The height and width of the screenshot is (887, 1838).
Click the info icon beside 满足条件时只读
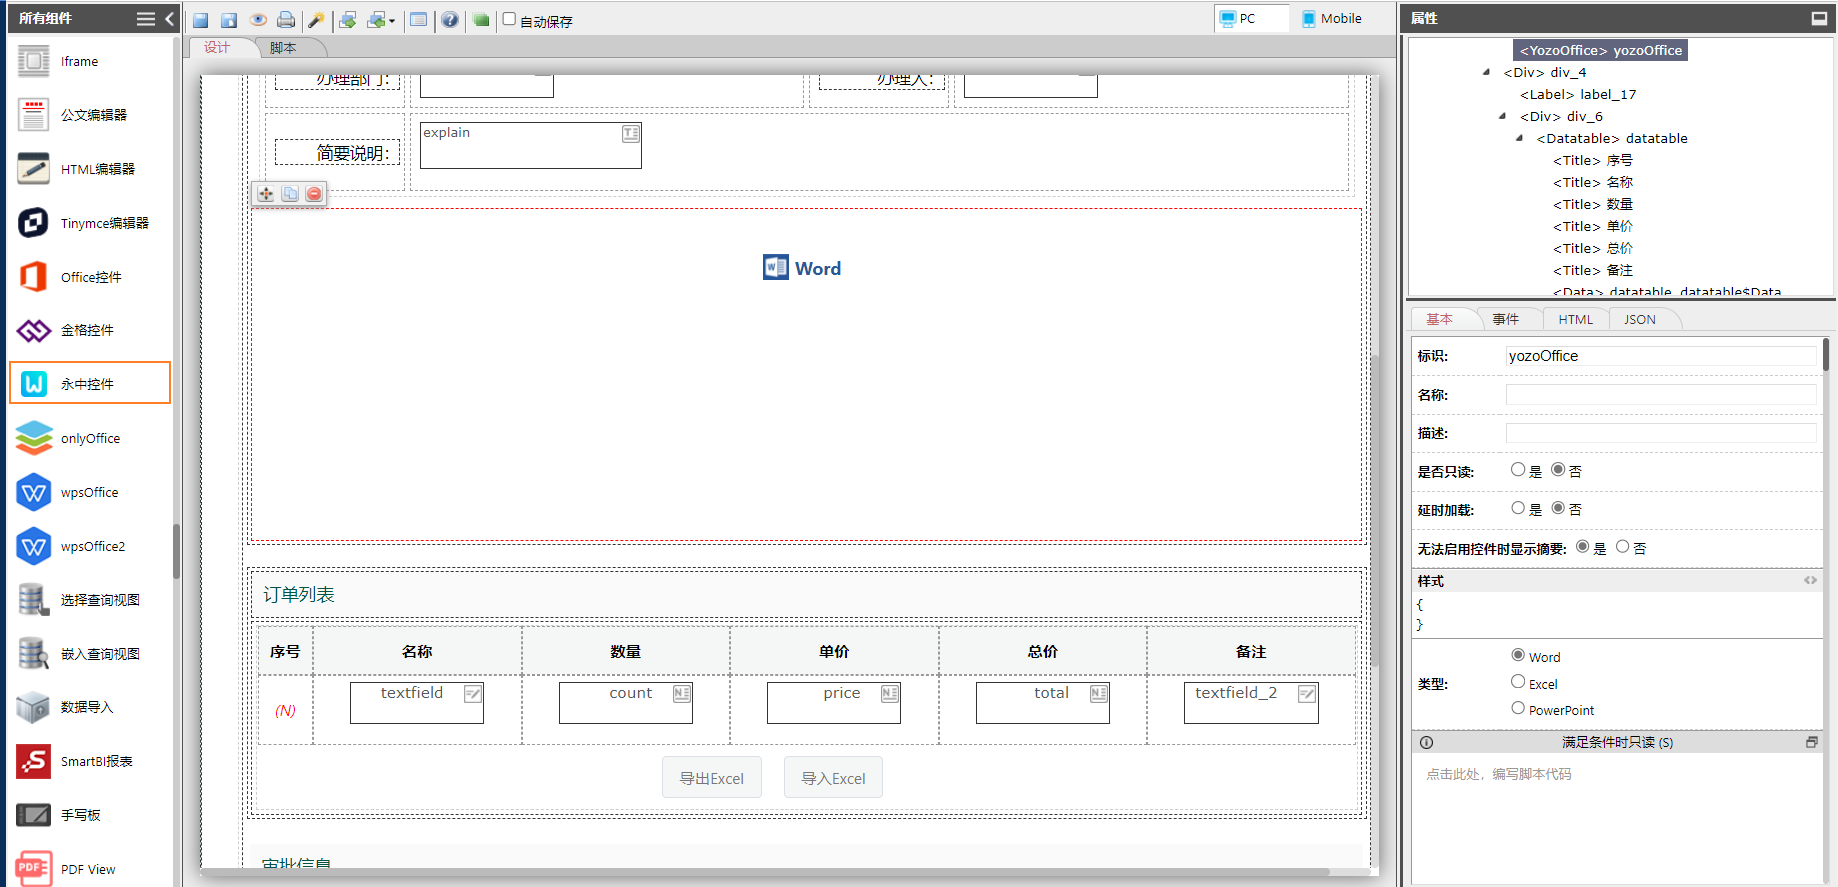pos(1426,742)
